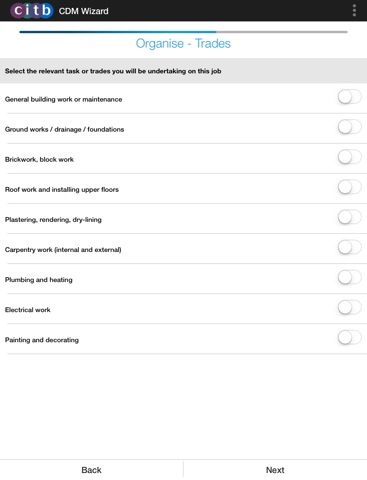The image size is (367, 480).
Task: Select the CDM Wizard title text
Action: [83, 11]
